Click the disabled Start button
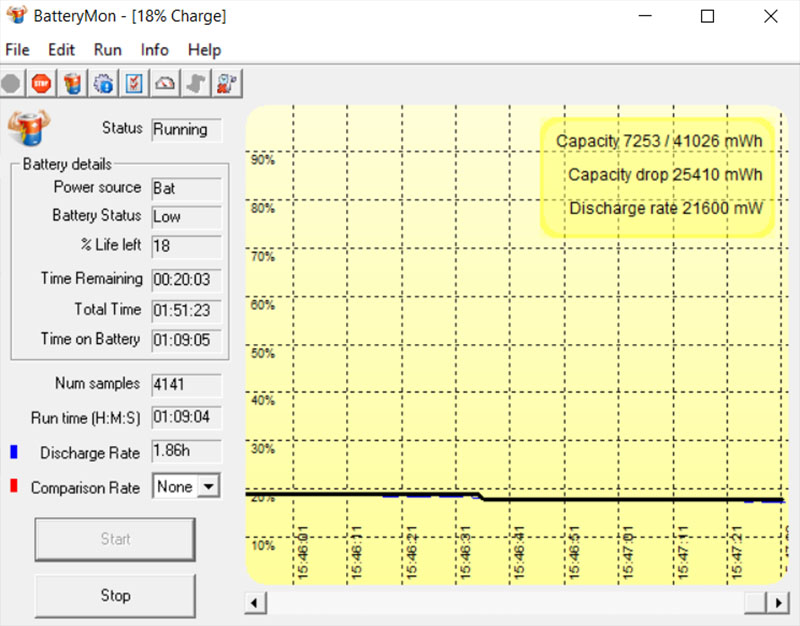This screenshot has height=626, width=800. (115, 539)
